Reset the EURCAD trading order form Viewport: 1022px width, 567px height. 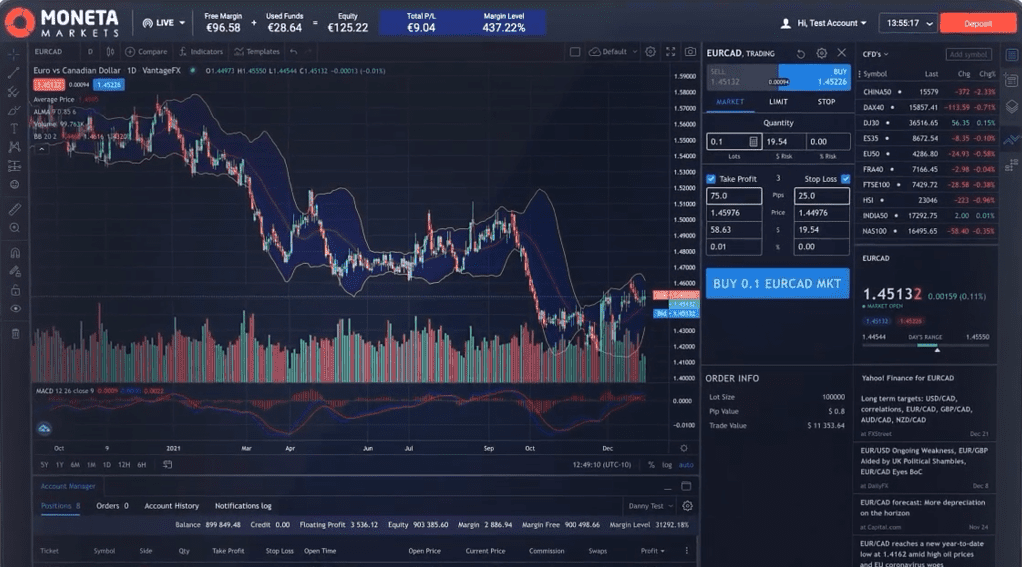click(801, 53)
